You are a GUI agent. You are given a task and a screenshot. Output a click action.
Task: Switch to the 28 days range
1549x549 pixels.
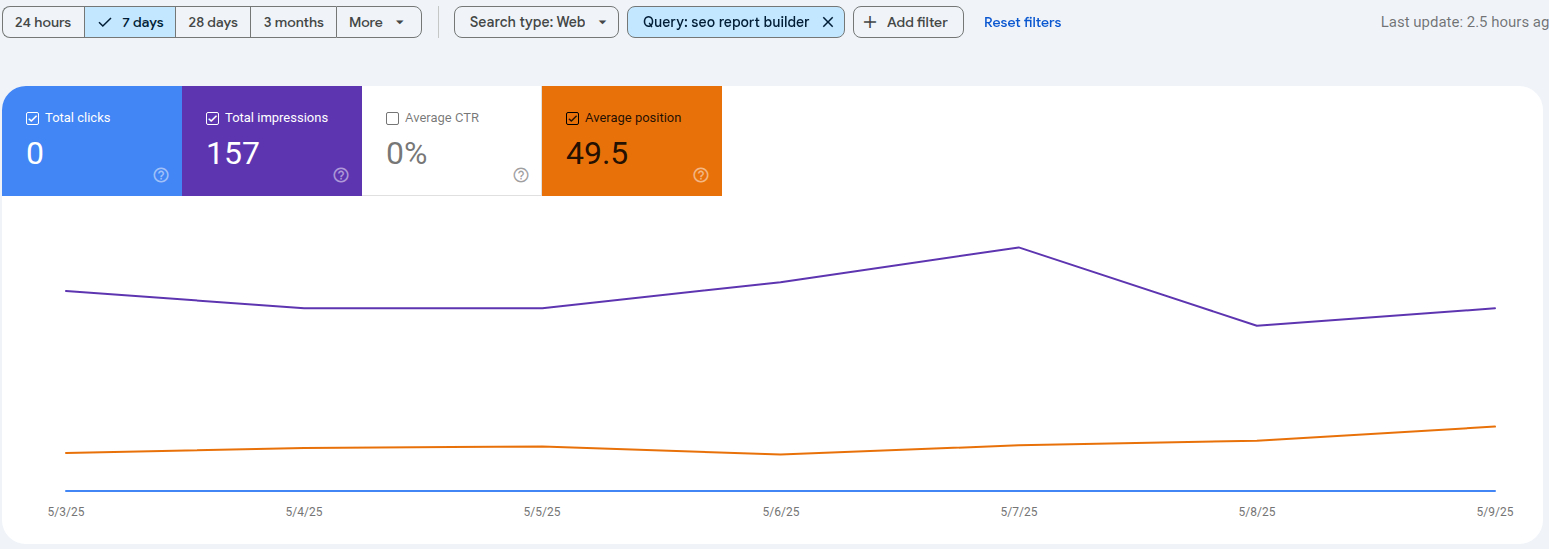213,22
